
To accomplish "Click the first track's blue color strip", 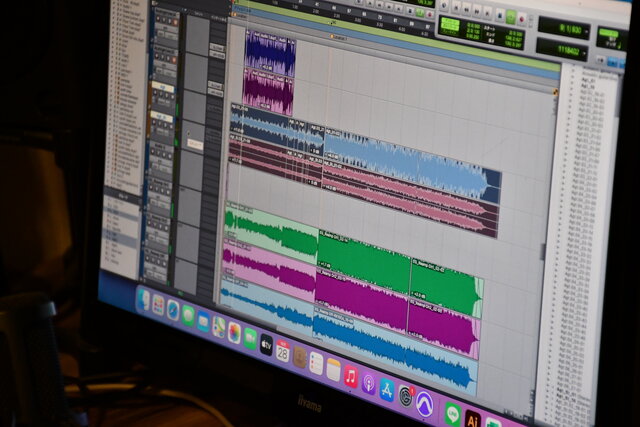I will [x=152, y=25].
